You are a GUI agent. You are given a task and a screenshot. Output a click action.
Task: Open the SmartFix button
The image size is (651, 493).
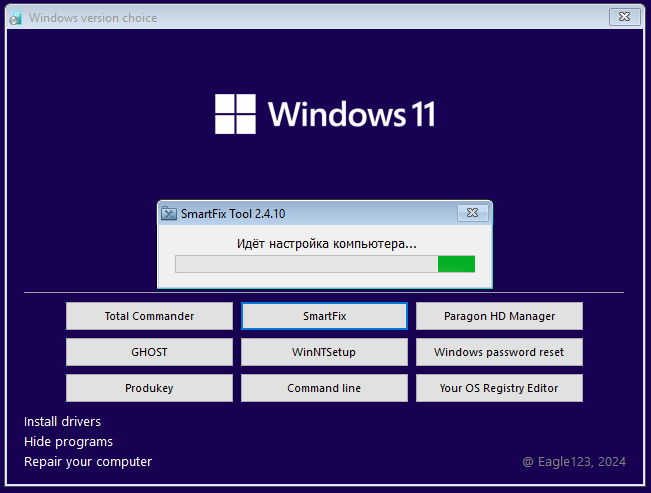pyautogui.click(x=324, y=316)
